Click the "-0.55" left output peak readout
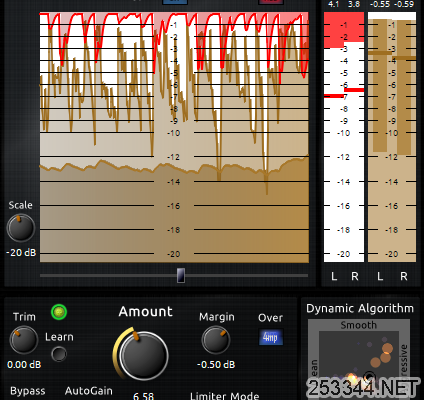 [x=380, y=4]
